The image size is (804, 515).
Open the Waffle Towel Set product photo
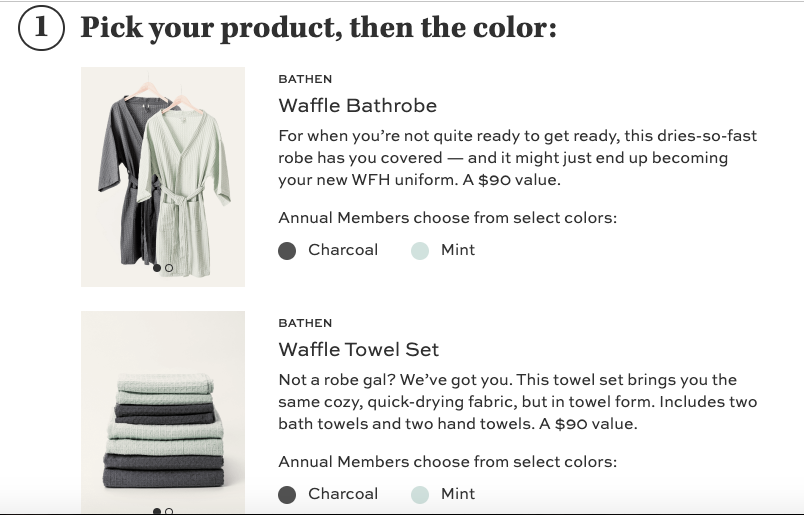pos(163,412)
